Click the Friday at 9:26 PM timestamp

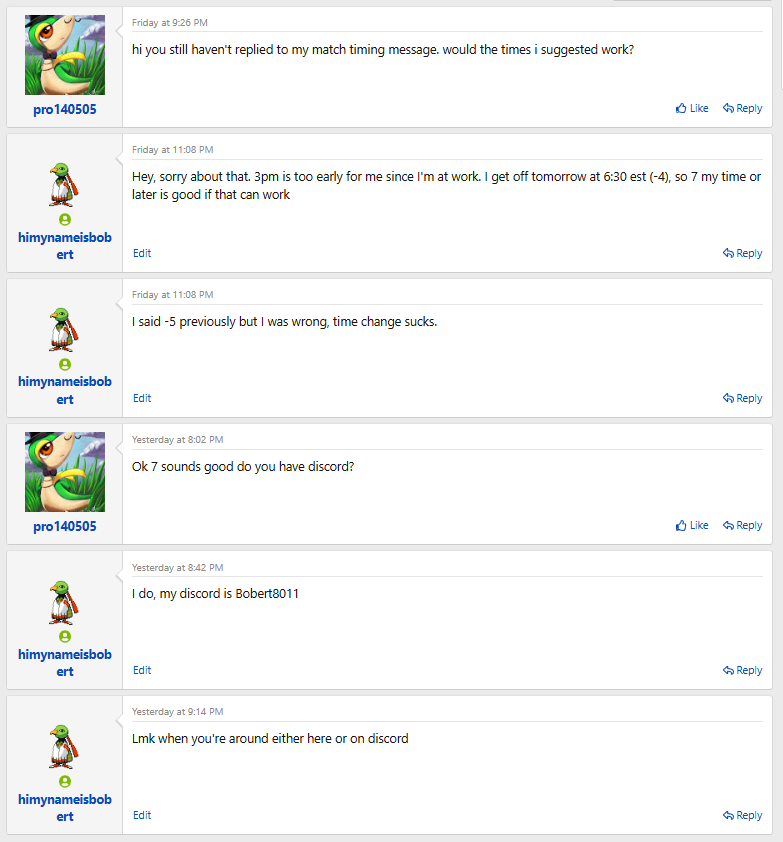[x=170, y=23]
